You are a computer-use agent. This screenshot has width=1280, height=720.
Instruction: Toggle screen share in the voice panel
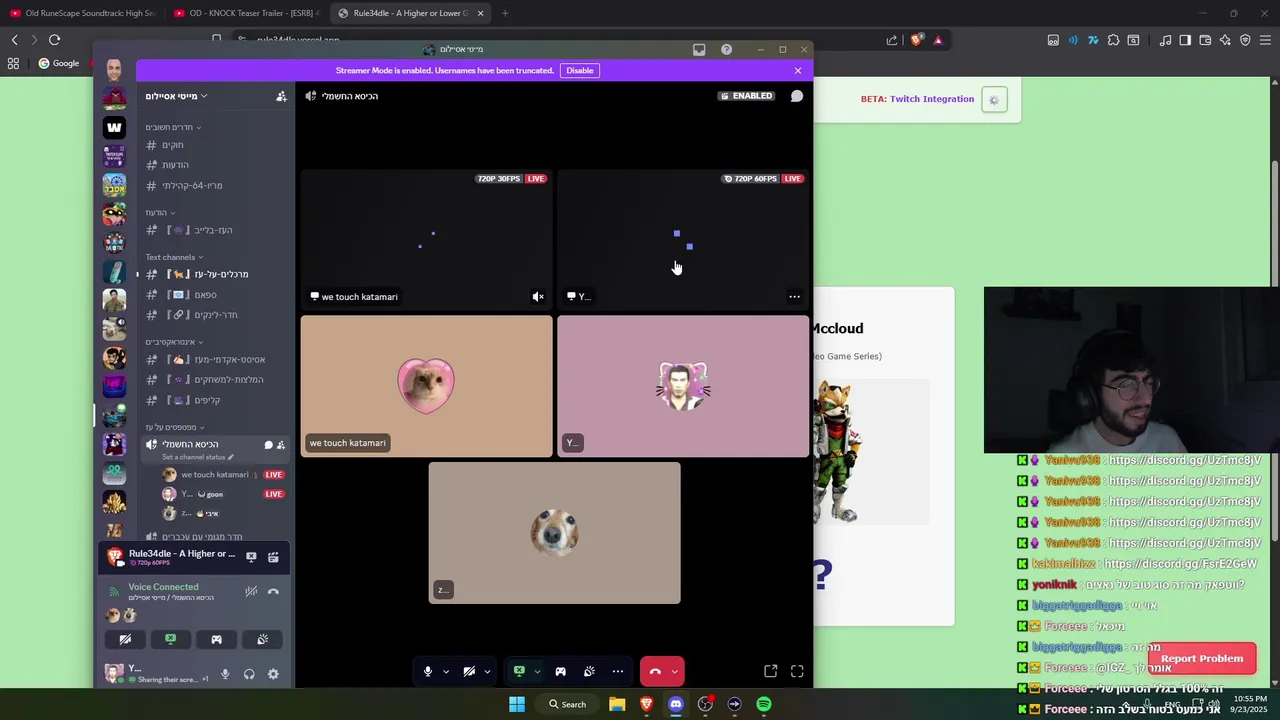click(171, 639)
